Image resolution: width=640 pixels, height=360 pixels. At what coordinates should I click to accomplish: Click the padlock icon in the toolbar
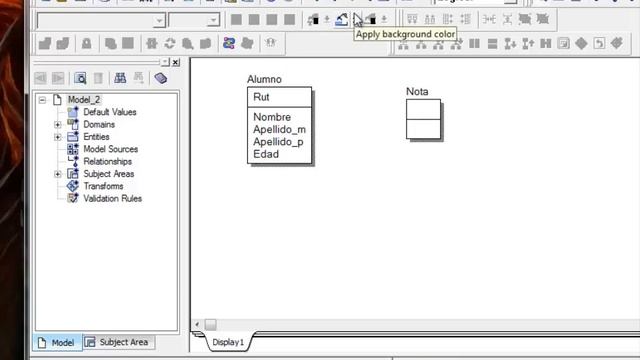[87, 43]
